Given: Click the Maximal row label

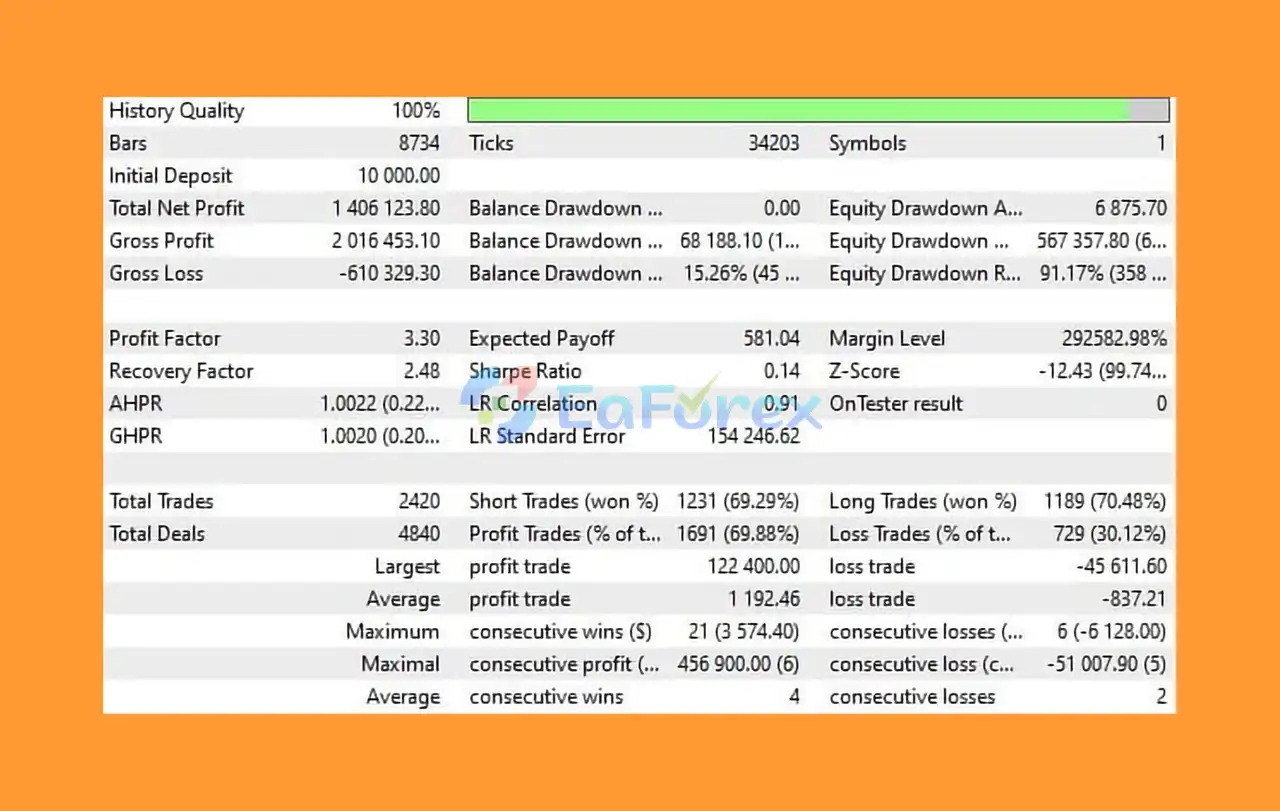Looking at the screenshot, I should pyautogui.click(x=401, y=664).
